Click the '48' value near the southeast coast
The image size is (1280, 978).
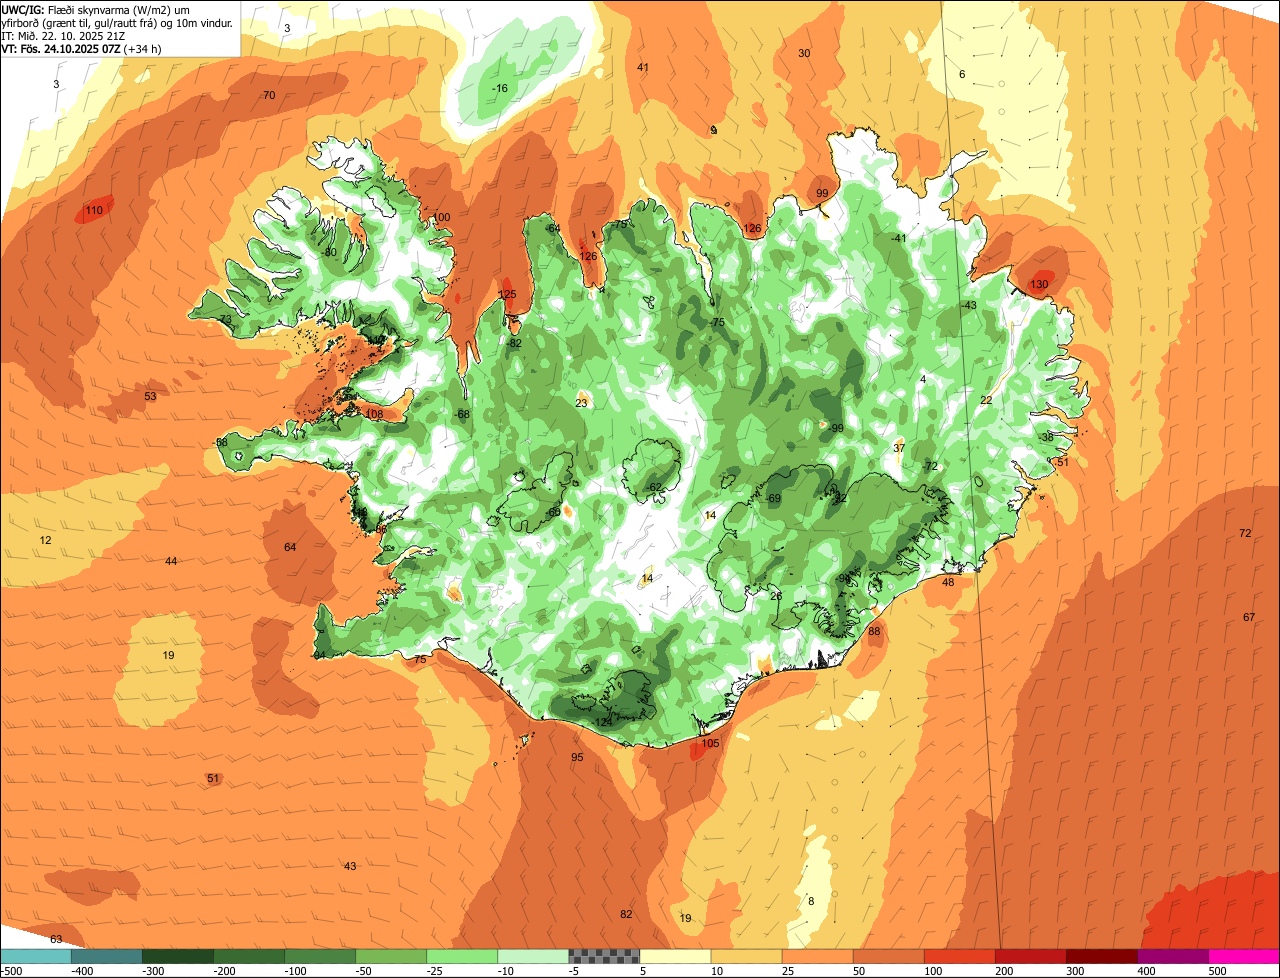point(948,582)
